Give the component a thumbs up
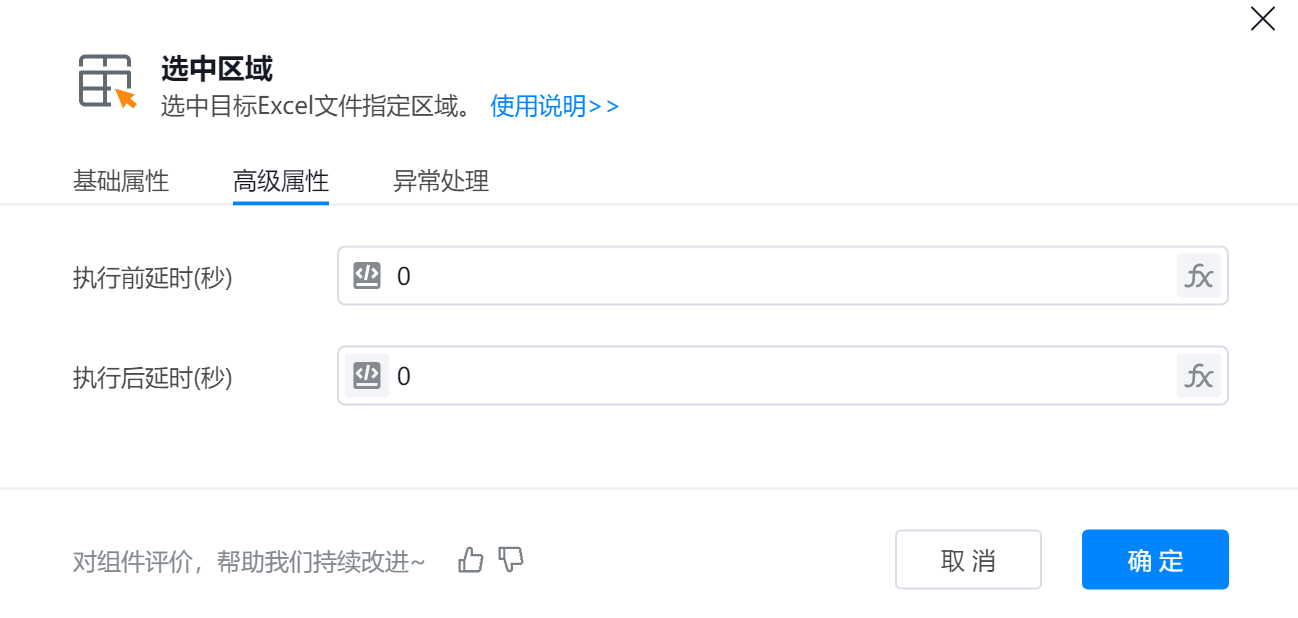 (470, 560)
